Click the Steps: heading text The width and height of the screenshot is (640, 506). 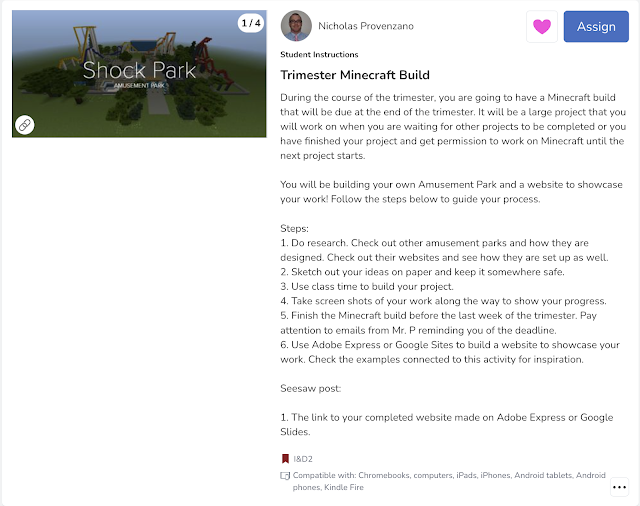294,229
